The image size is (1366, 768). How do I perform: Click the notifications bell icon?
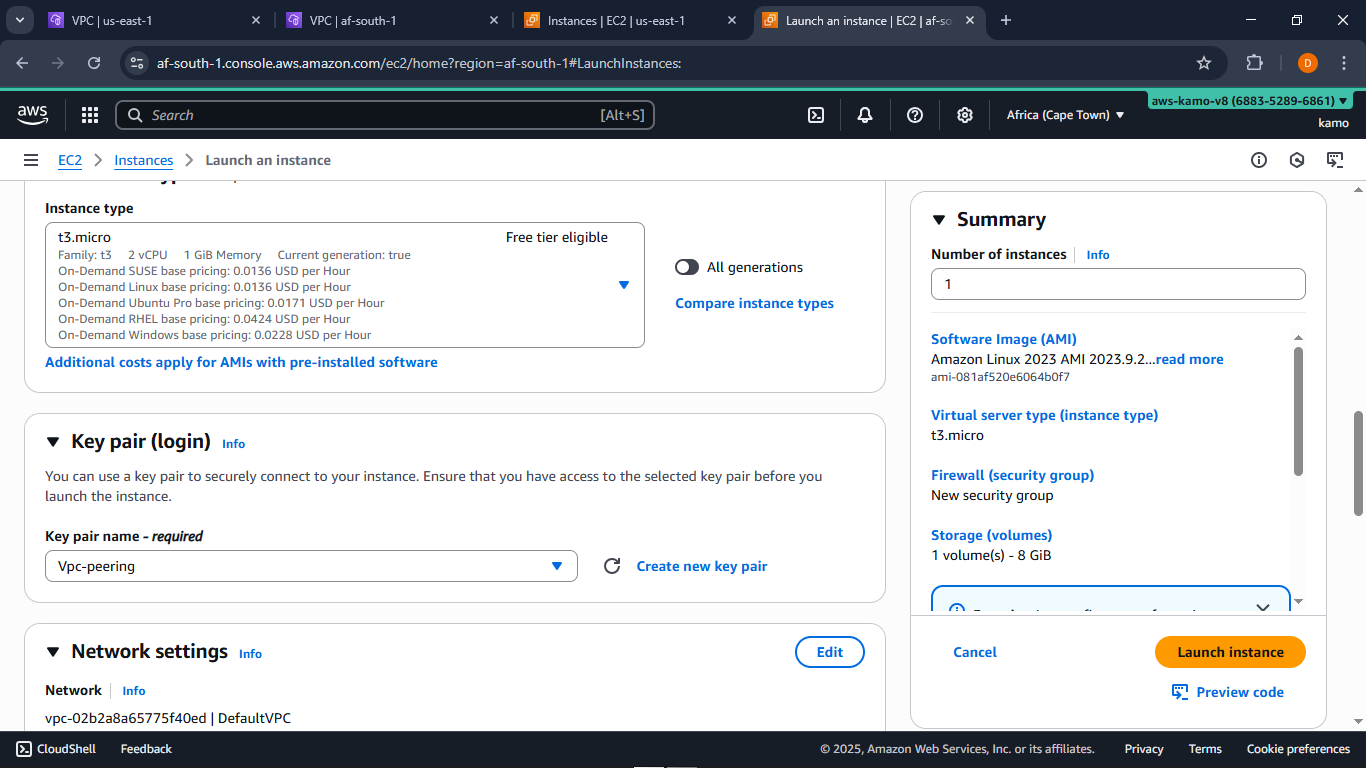click(x=864, y=114)
